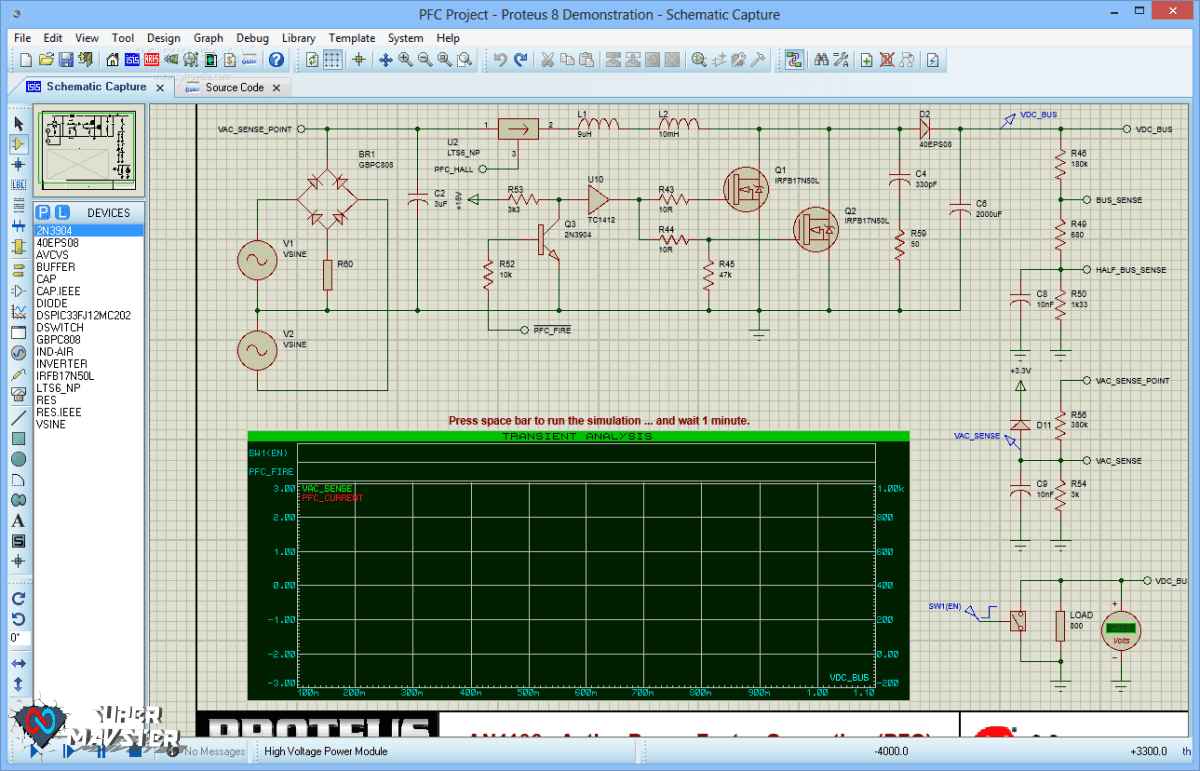Image resolution: width=1200 pixels, height=771 pixels.
Task: Activate the Graph mode tool
Action: coord(19,310)
